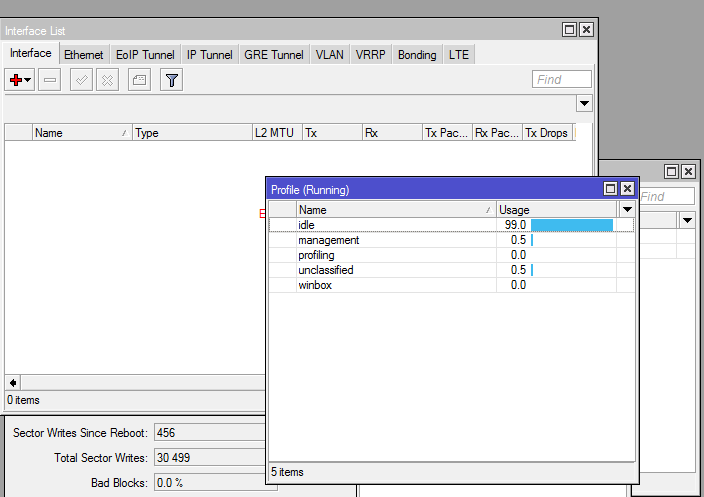Click the management 0.5 usage value
The height and width of the screenshot is (497, 704).
[x=518, y=240]
